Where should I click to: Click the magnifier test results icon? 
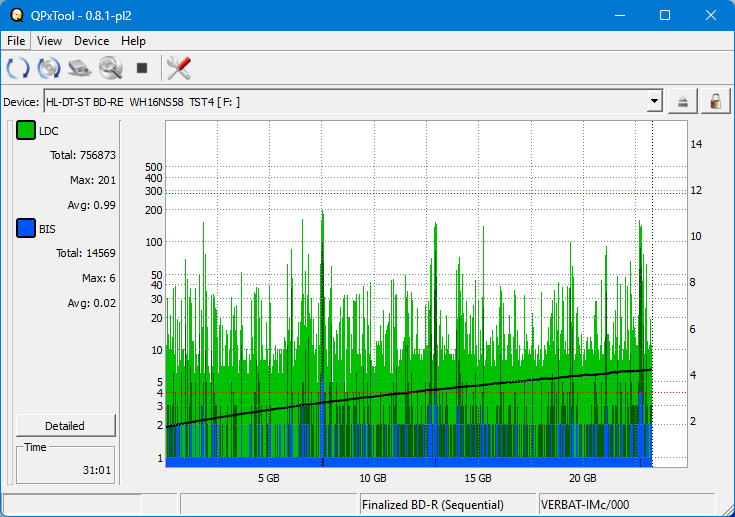click(x=110, y=68)
